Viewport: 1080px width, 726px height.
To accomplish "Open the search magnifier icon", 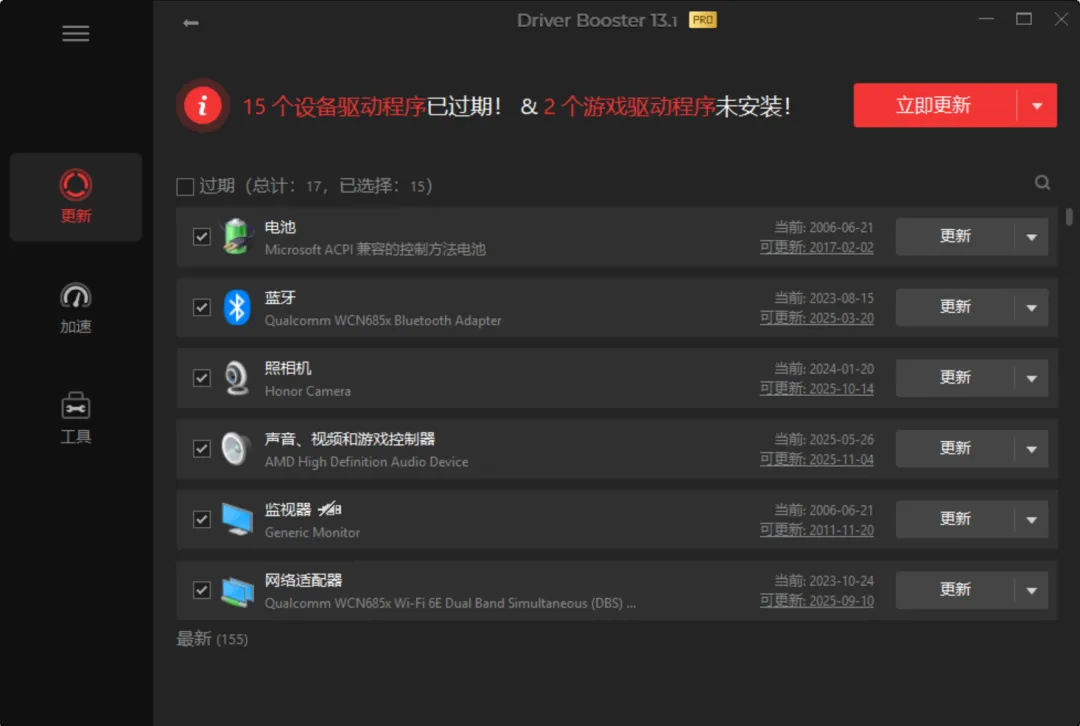I will (1042, 183).
